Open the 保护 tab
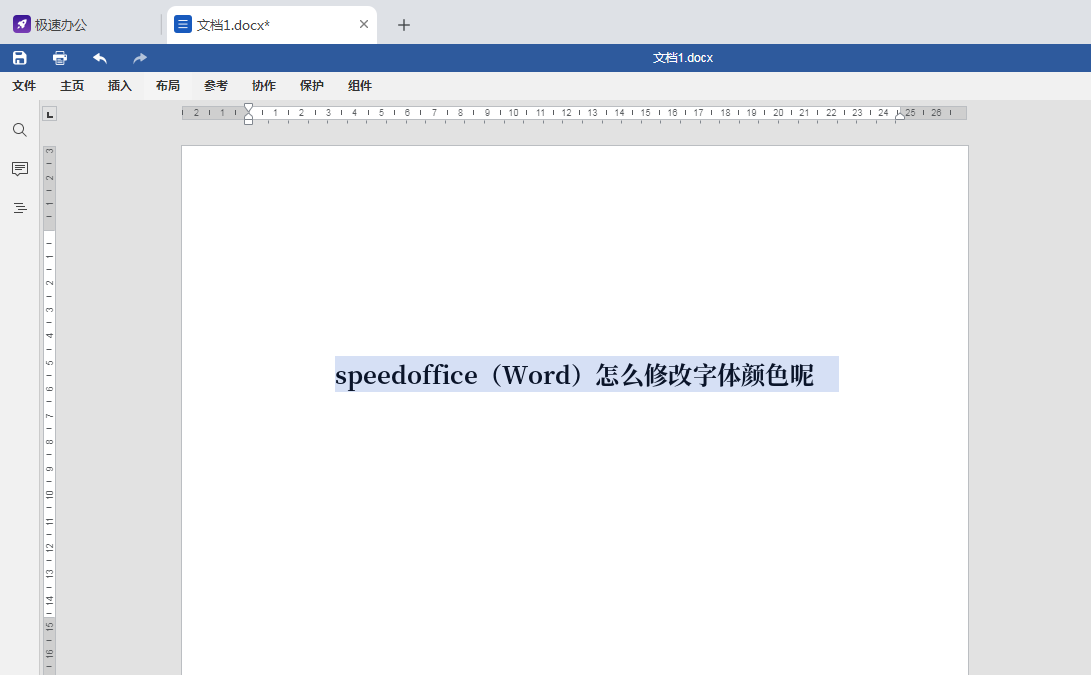The image size is (1091, 675). [312, 86]
